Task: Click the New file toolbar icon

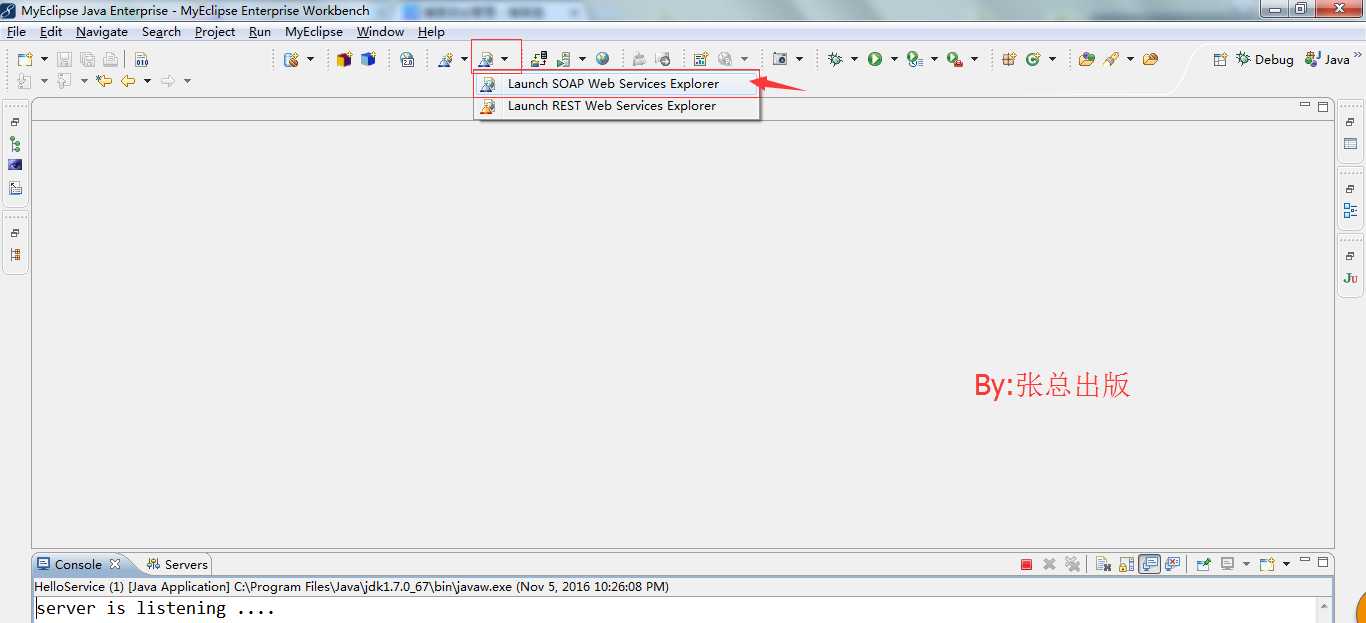Action: pos(24,59)
